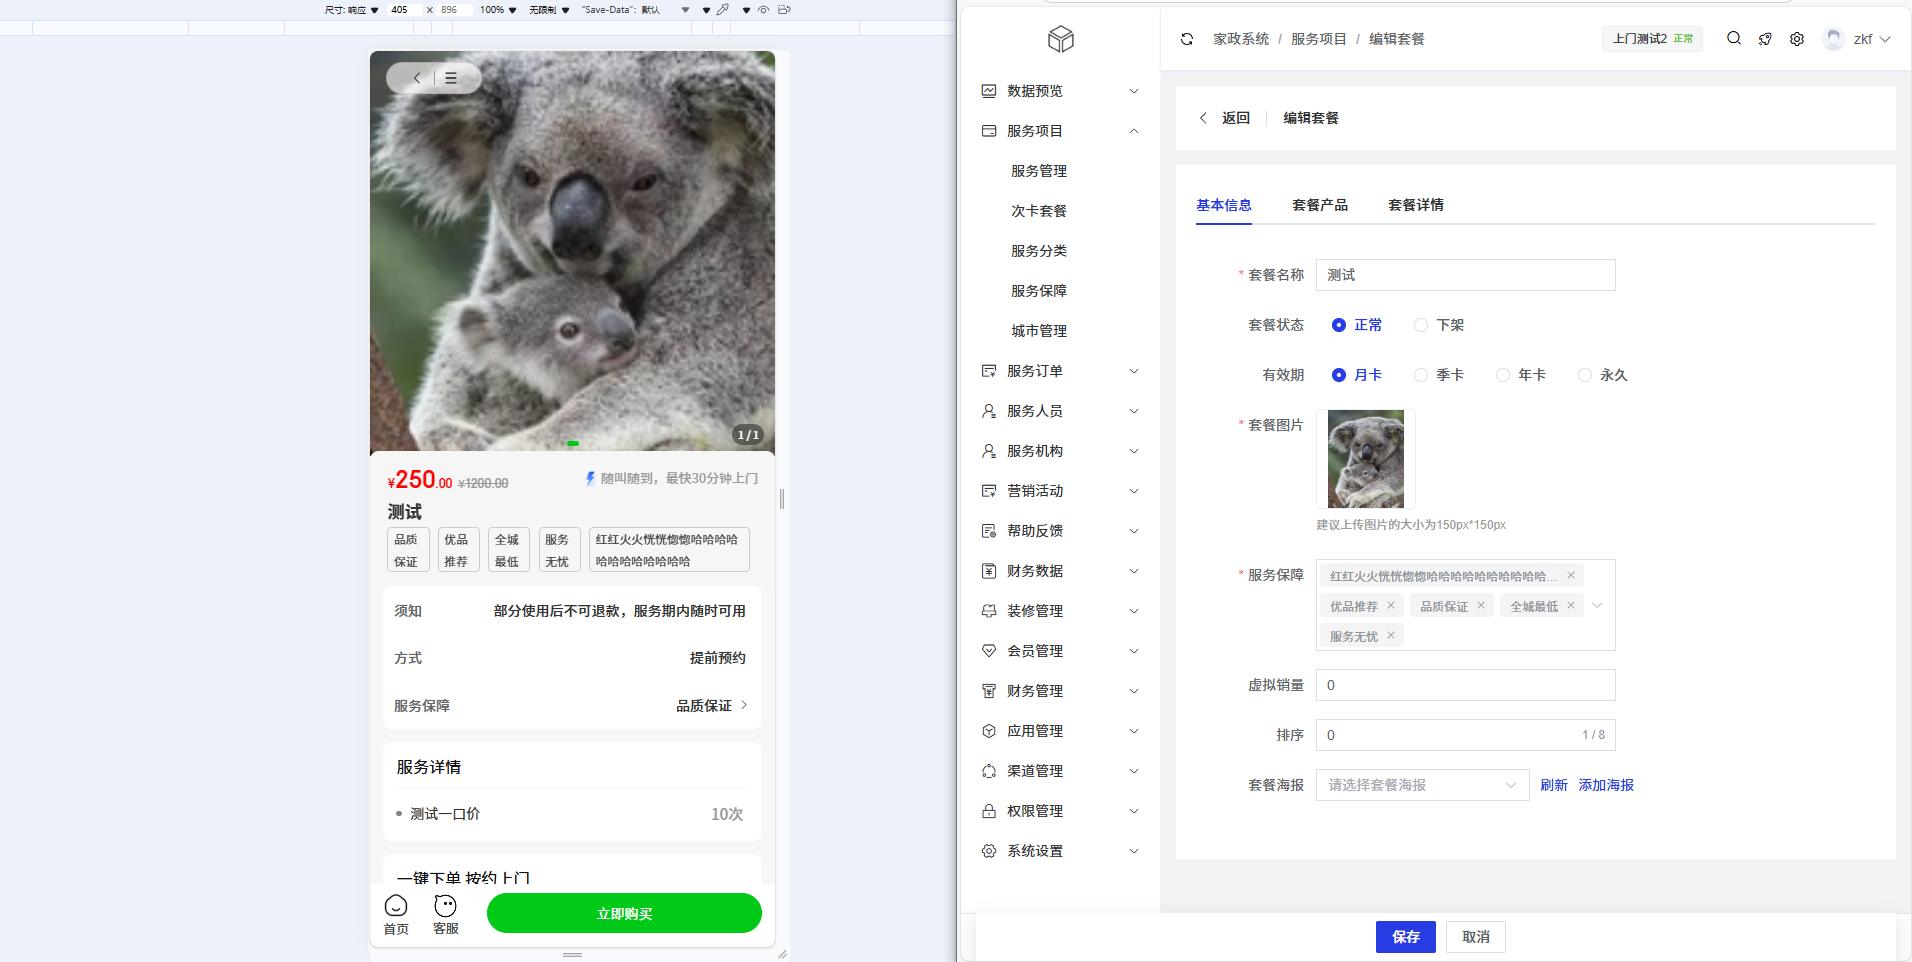
Task: Choose the 季卡 validity radio option
Action: 1421,375
